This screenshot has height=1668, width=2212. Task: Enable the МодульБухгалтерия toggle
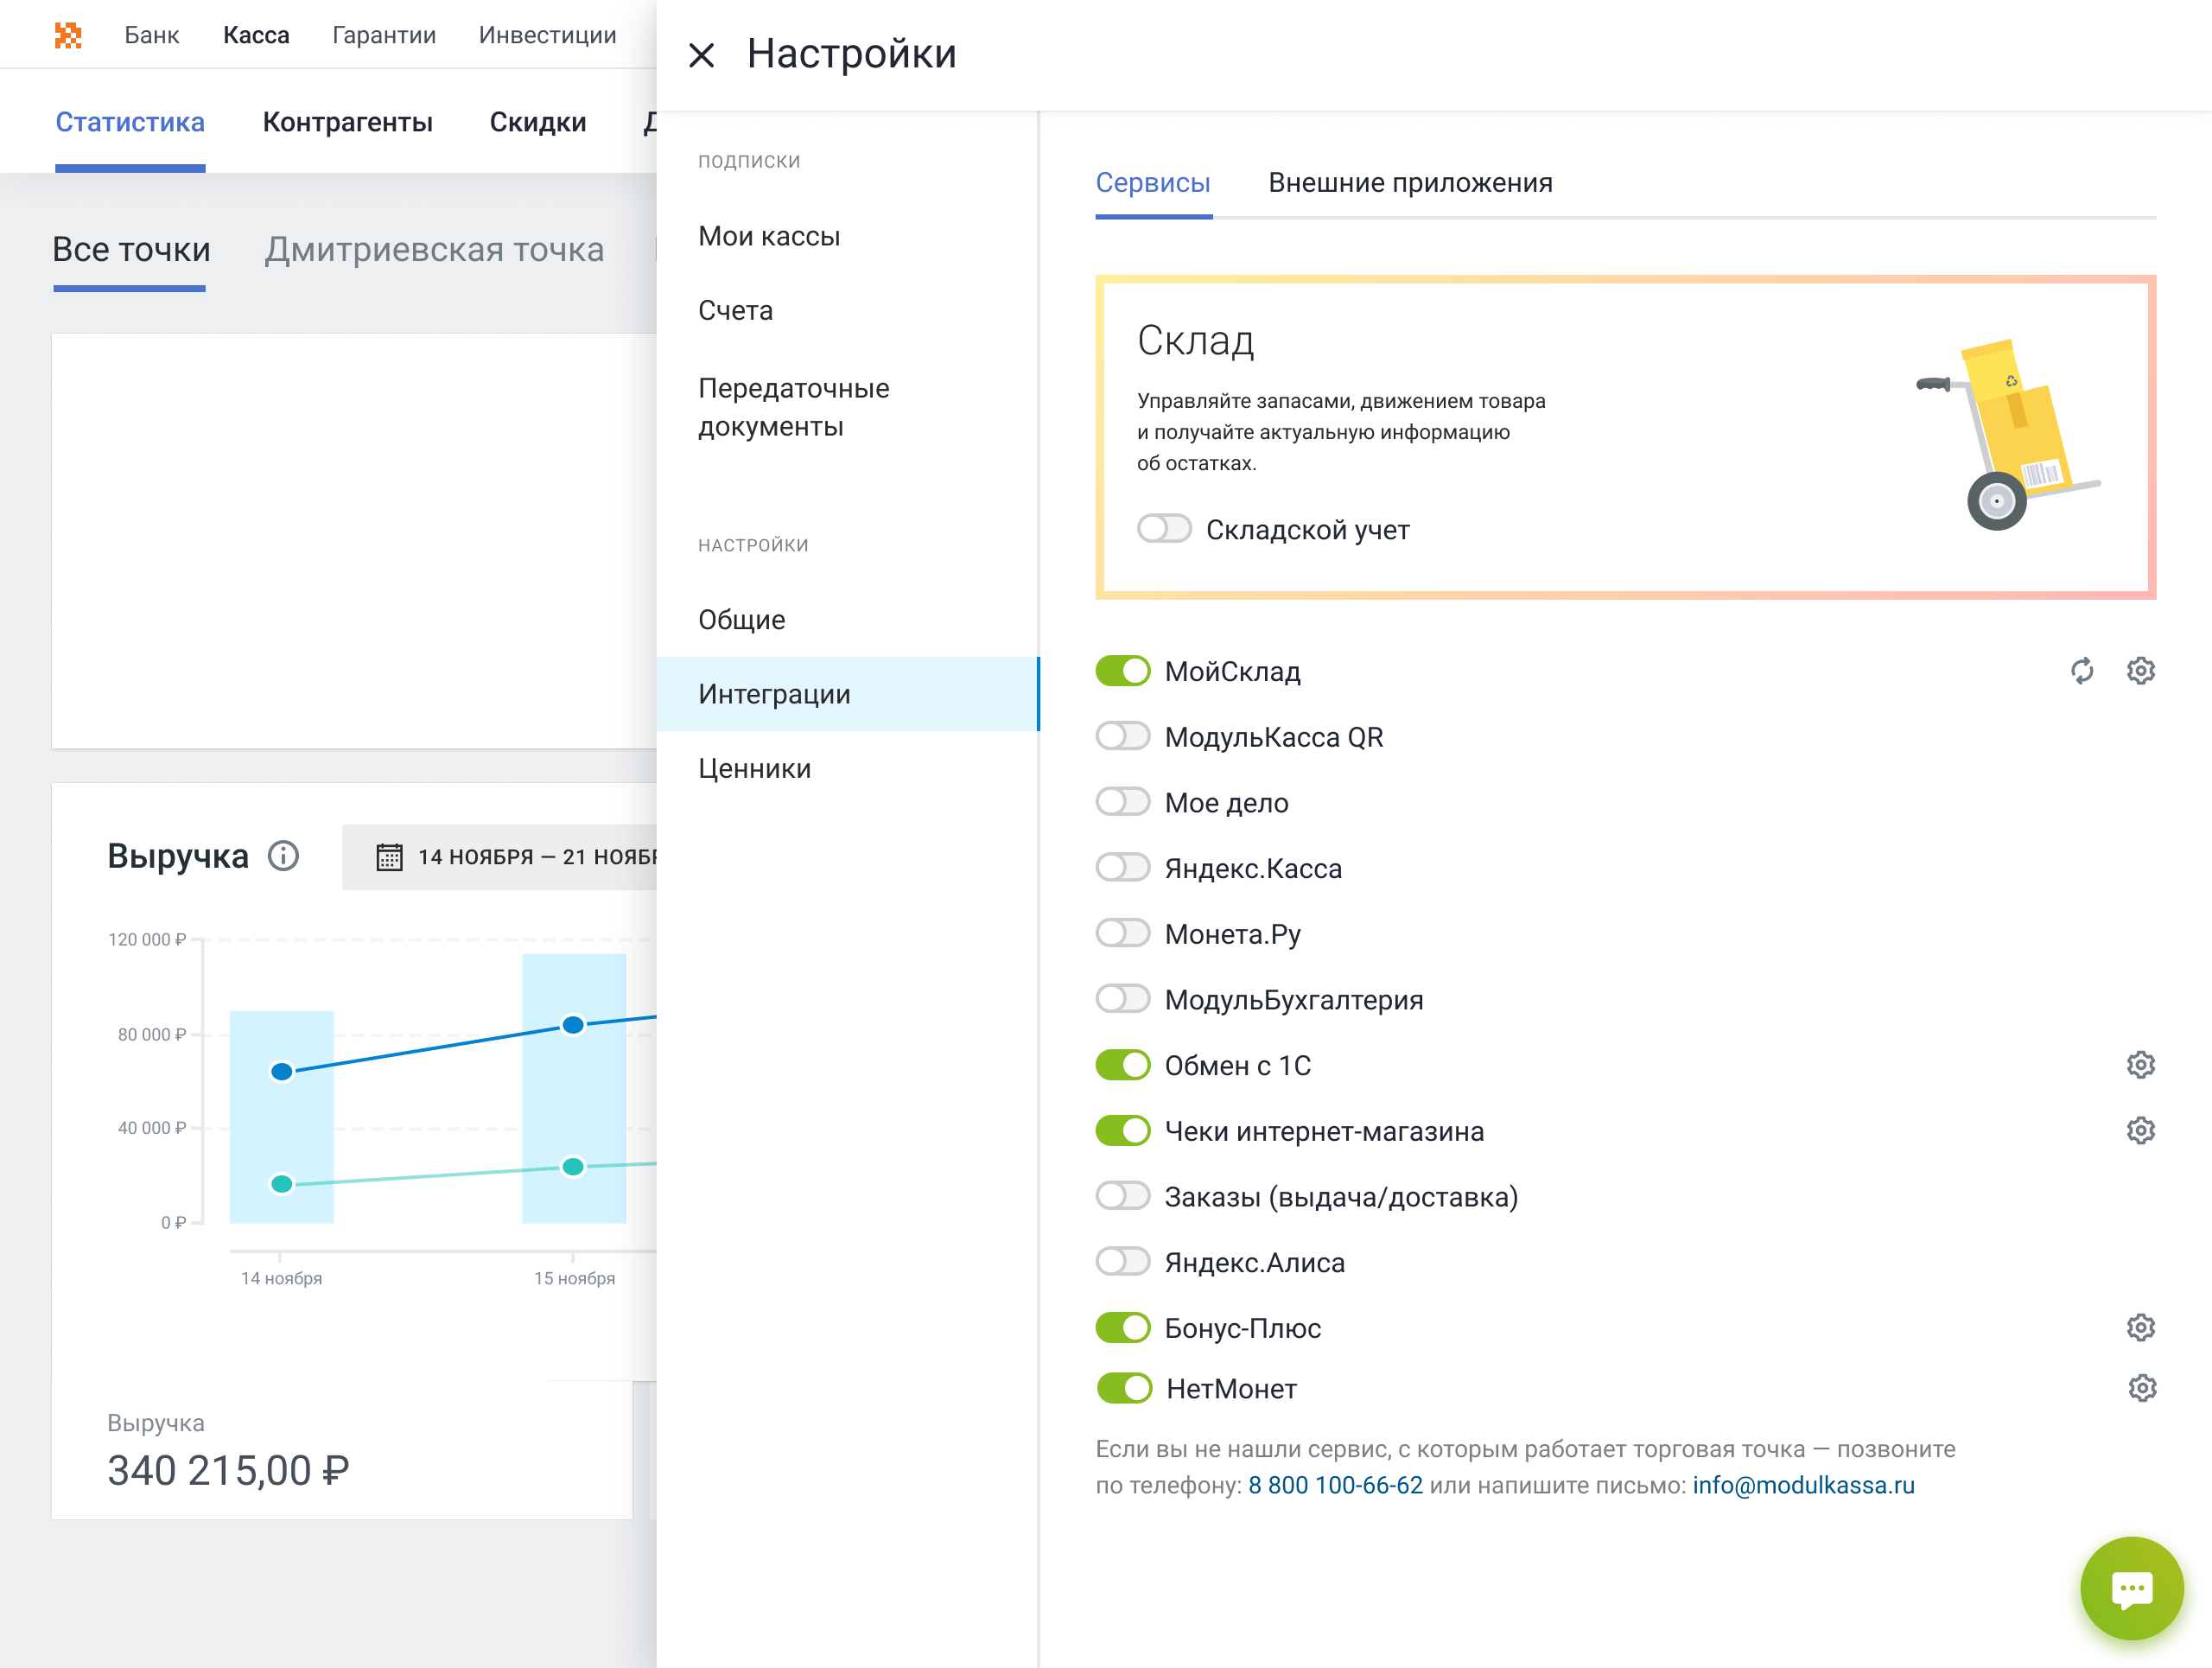1123,1000
